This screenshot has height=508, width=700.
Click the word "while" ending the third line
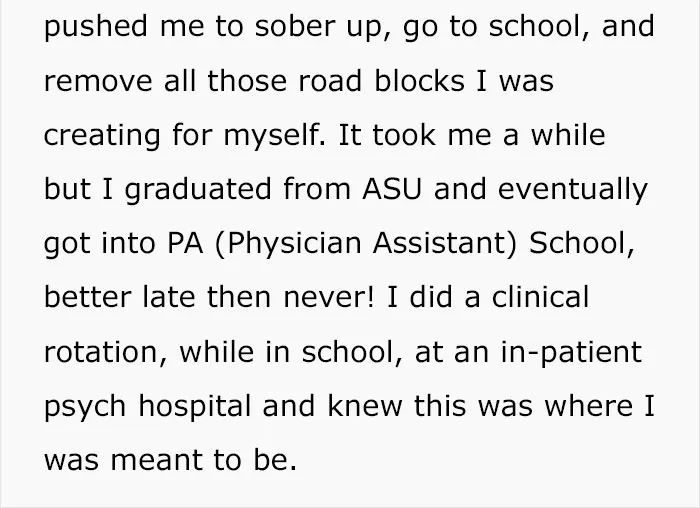[x=567, y=135]
